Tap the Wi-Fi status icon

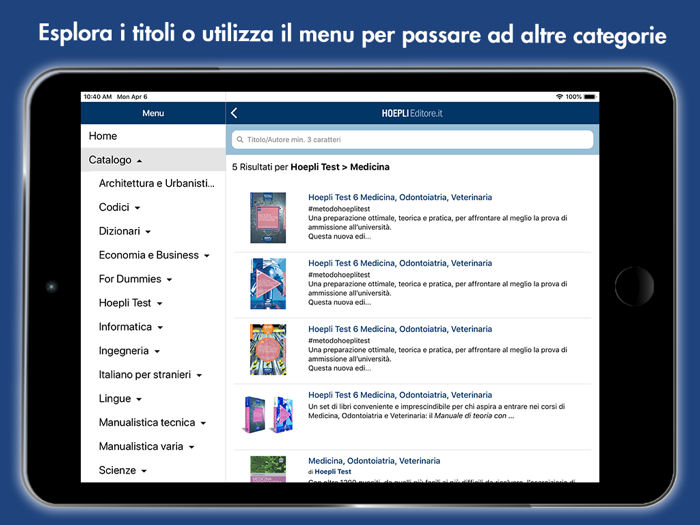click(x=559, y=97)
